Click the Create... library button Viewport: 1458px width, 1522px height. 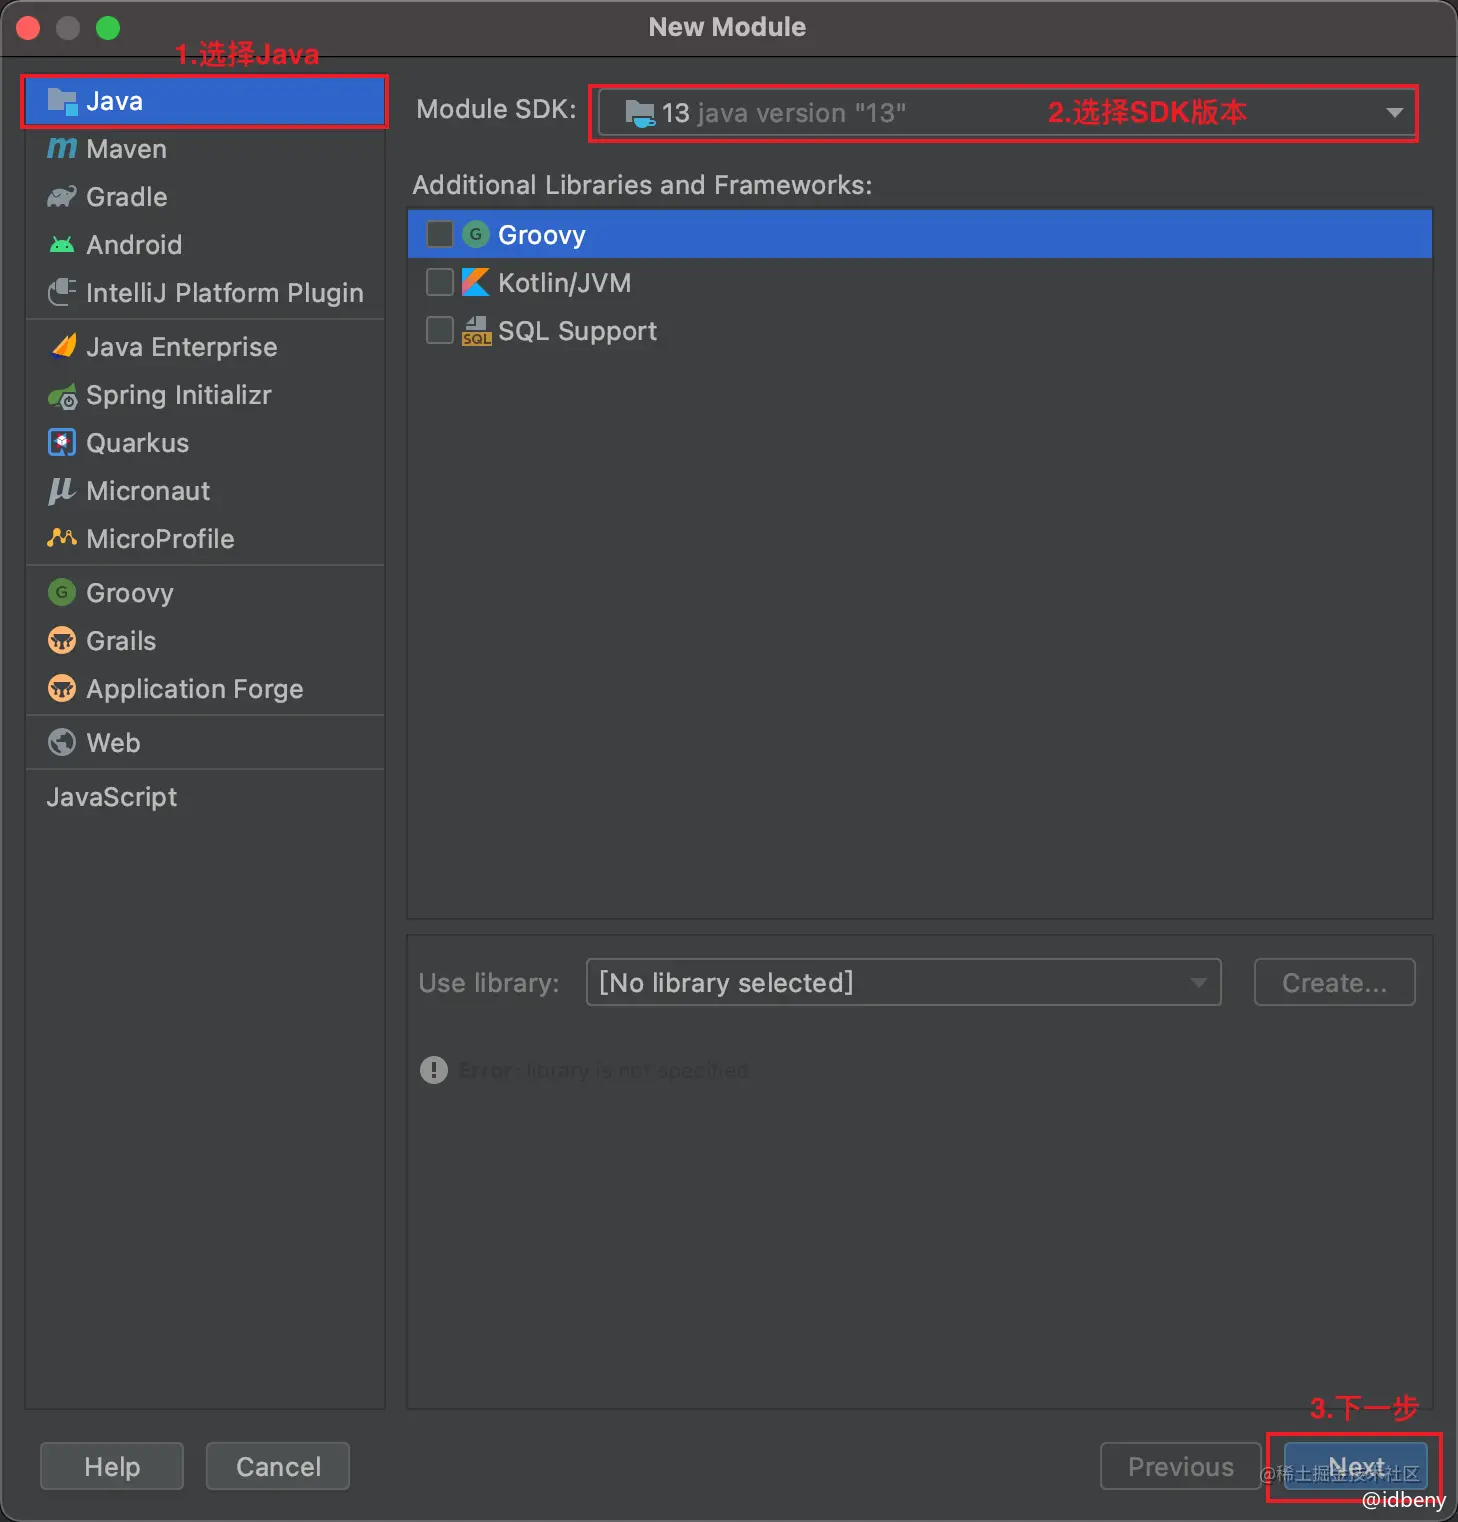[x=1334, y=982]
